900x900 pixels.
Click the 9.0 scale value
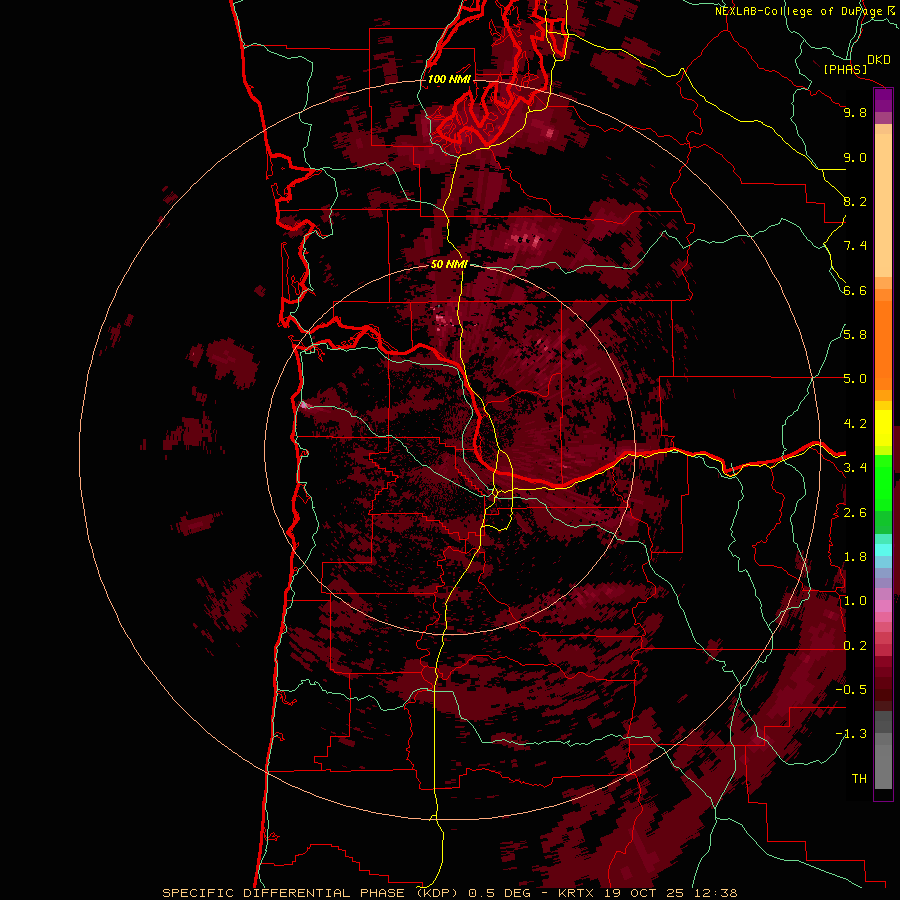(x=855, y=157)
